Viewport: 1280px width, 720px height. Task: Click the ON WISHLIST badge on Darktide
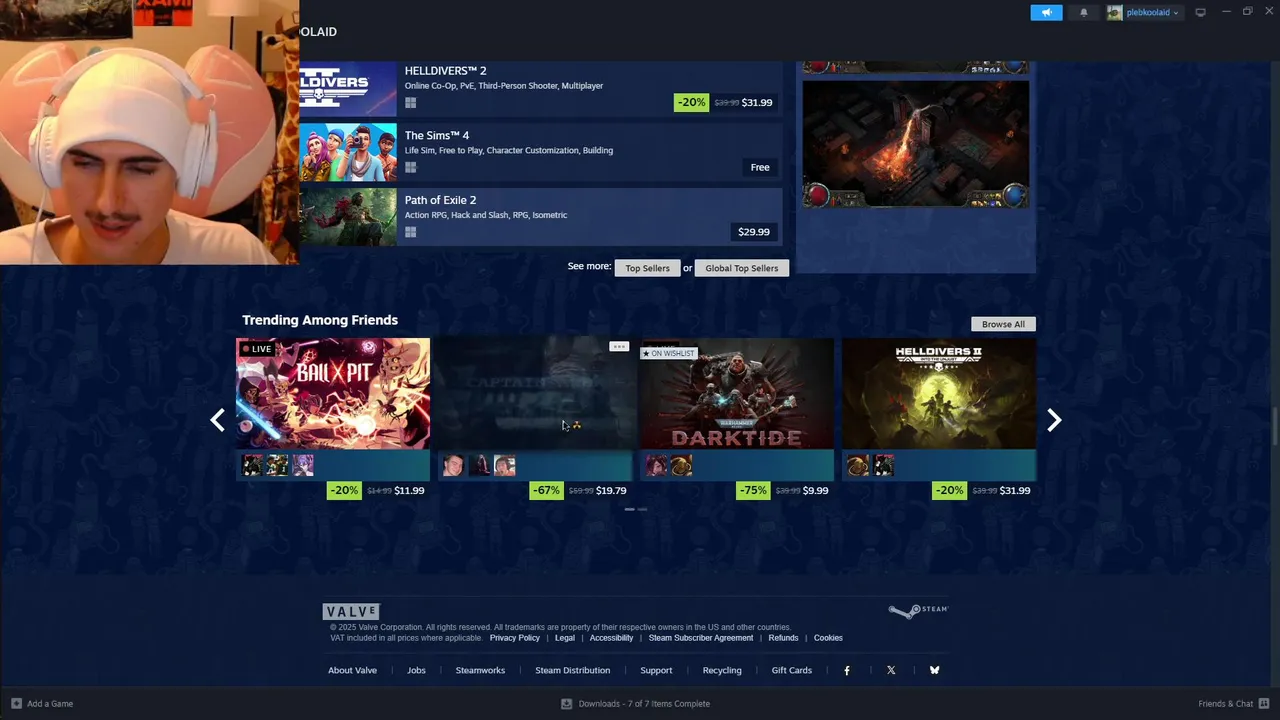[668, 353]
